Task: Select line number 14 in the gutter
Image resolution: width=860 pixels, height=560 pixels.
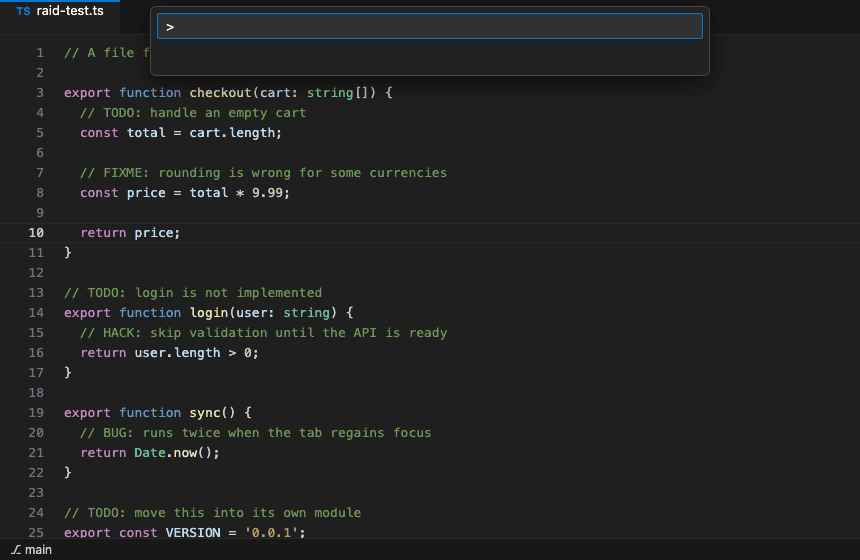Action: tap(36, 313)
